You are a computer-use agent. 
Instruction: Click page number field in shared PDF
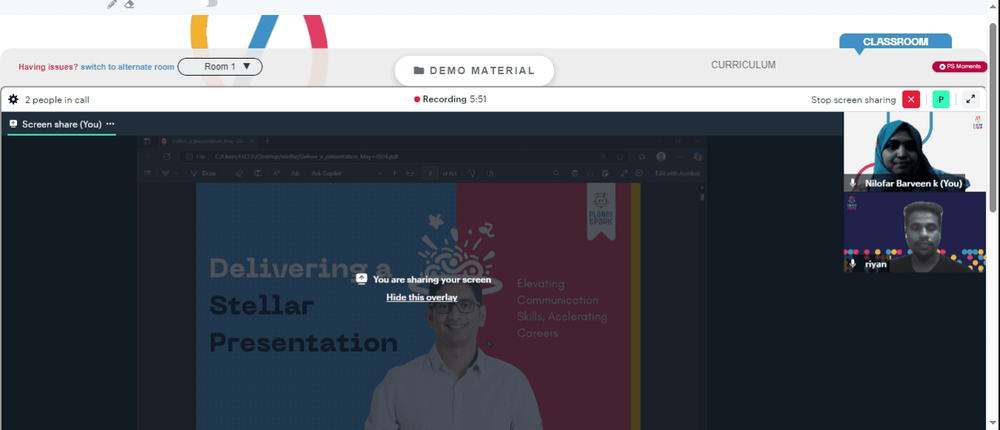click(431, 174)
